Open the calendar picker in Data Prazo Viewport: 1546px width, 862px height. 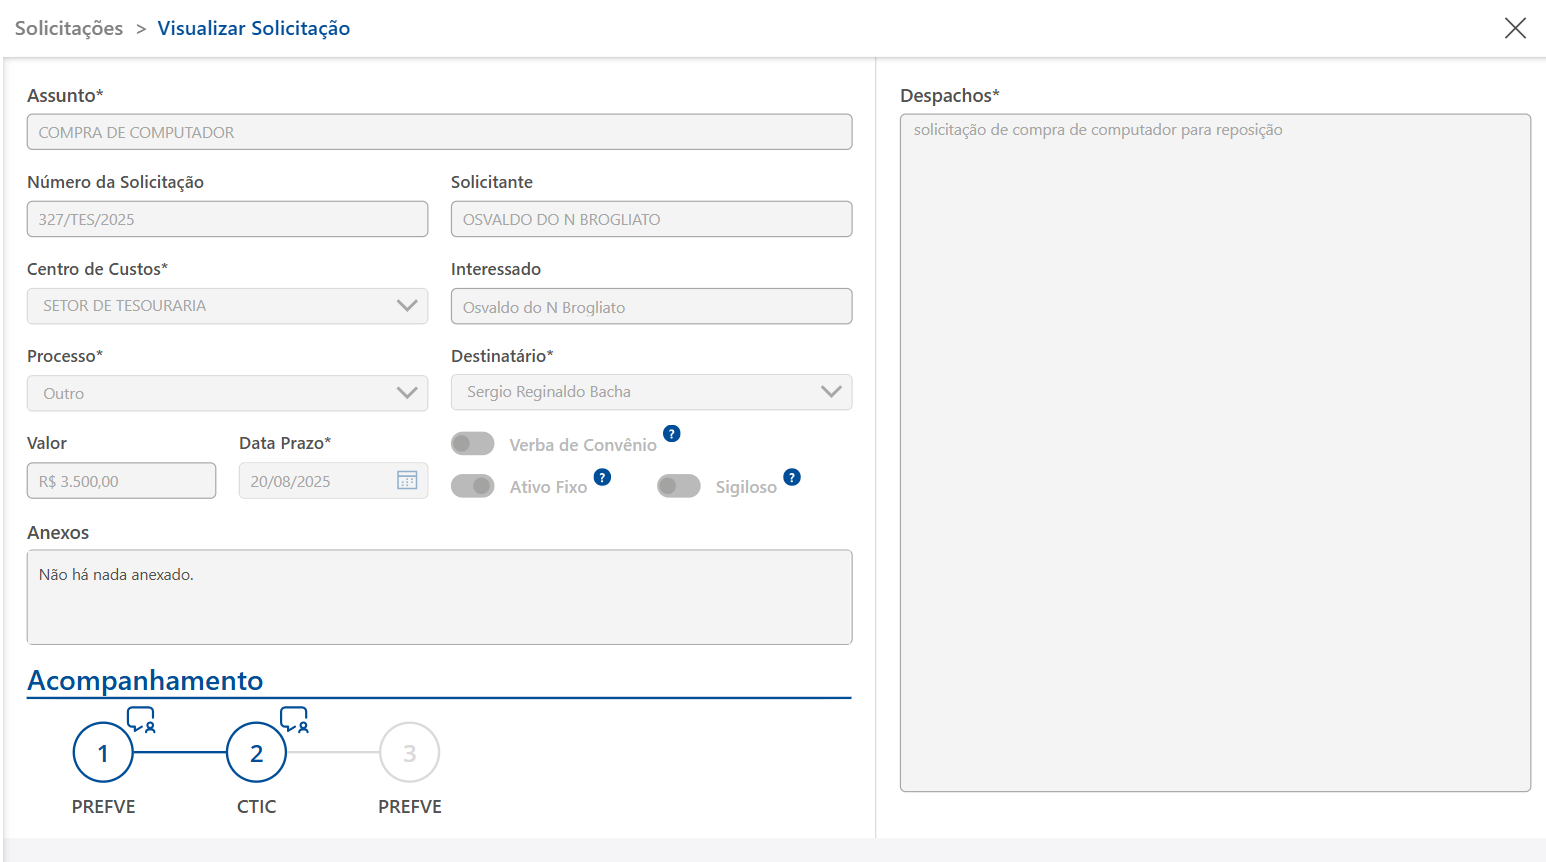(x=407, y=481)
